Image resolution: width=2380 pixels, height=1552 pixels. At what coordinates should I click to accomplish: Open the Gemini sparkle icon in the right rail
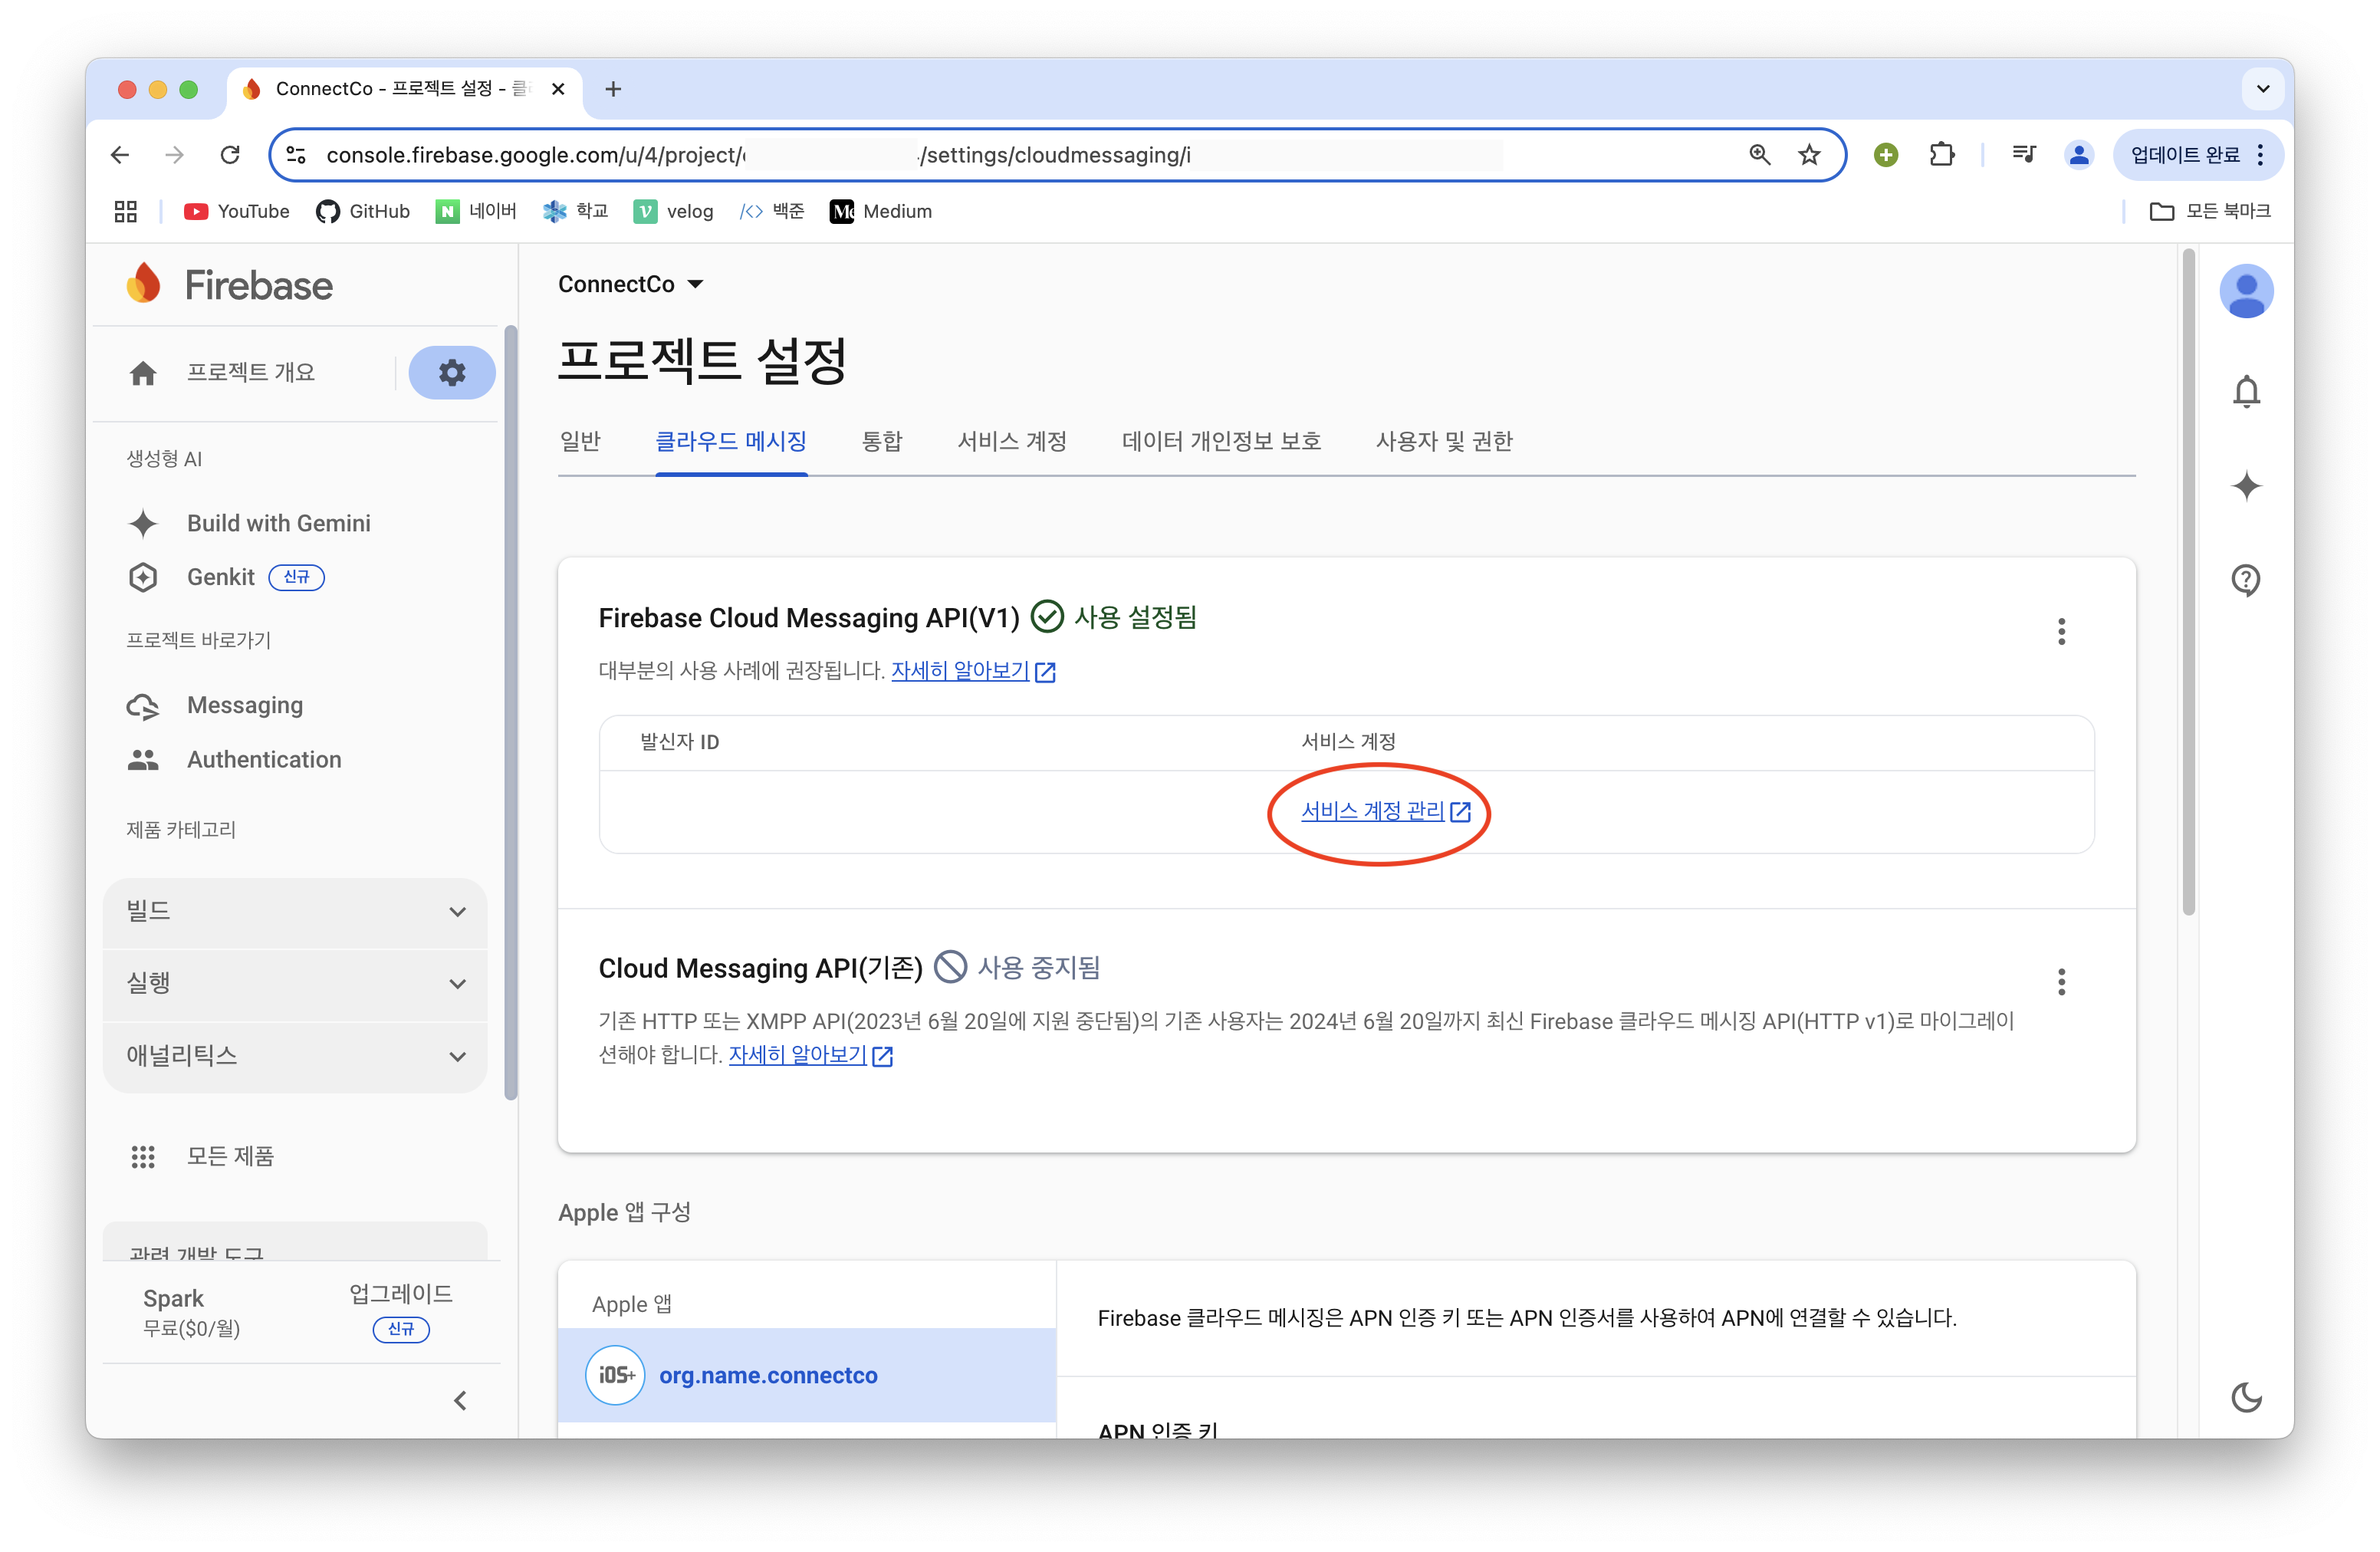[x=2246, y=486]
